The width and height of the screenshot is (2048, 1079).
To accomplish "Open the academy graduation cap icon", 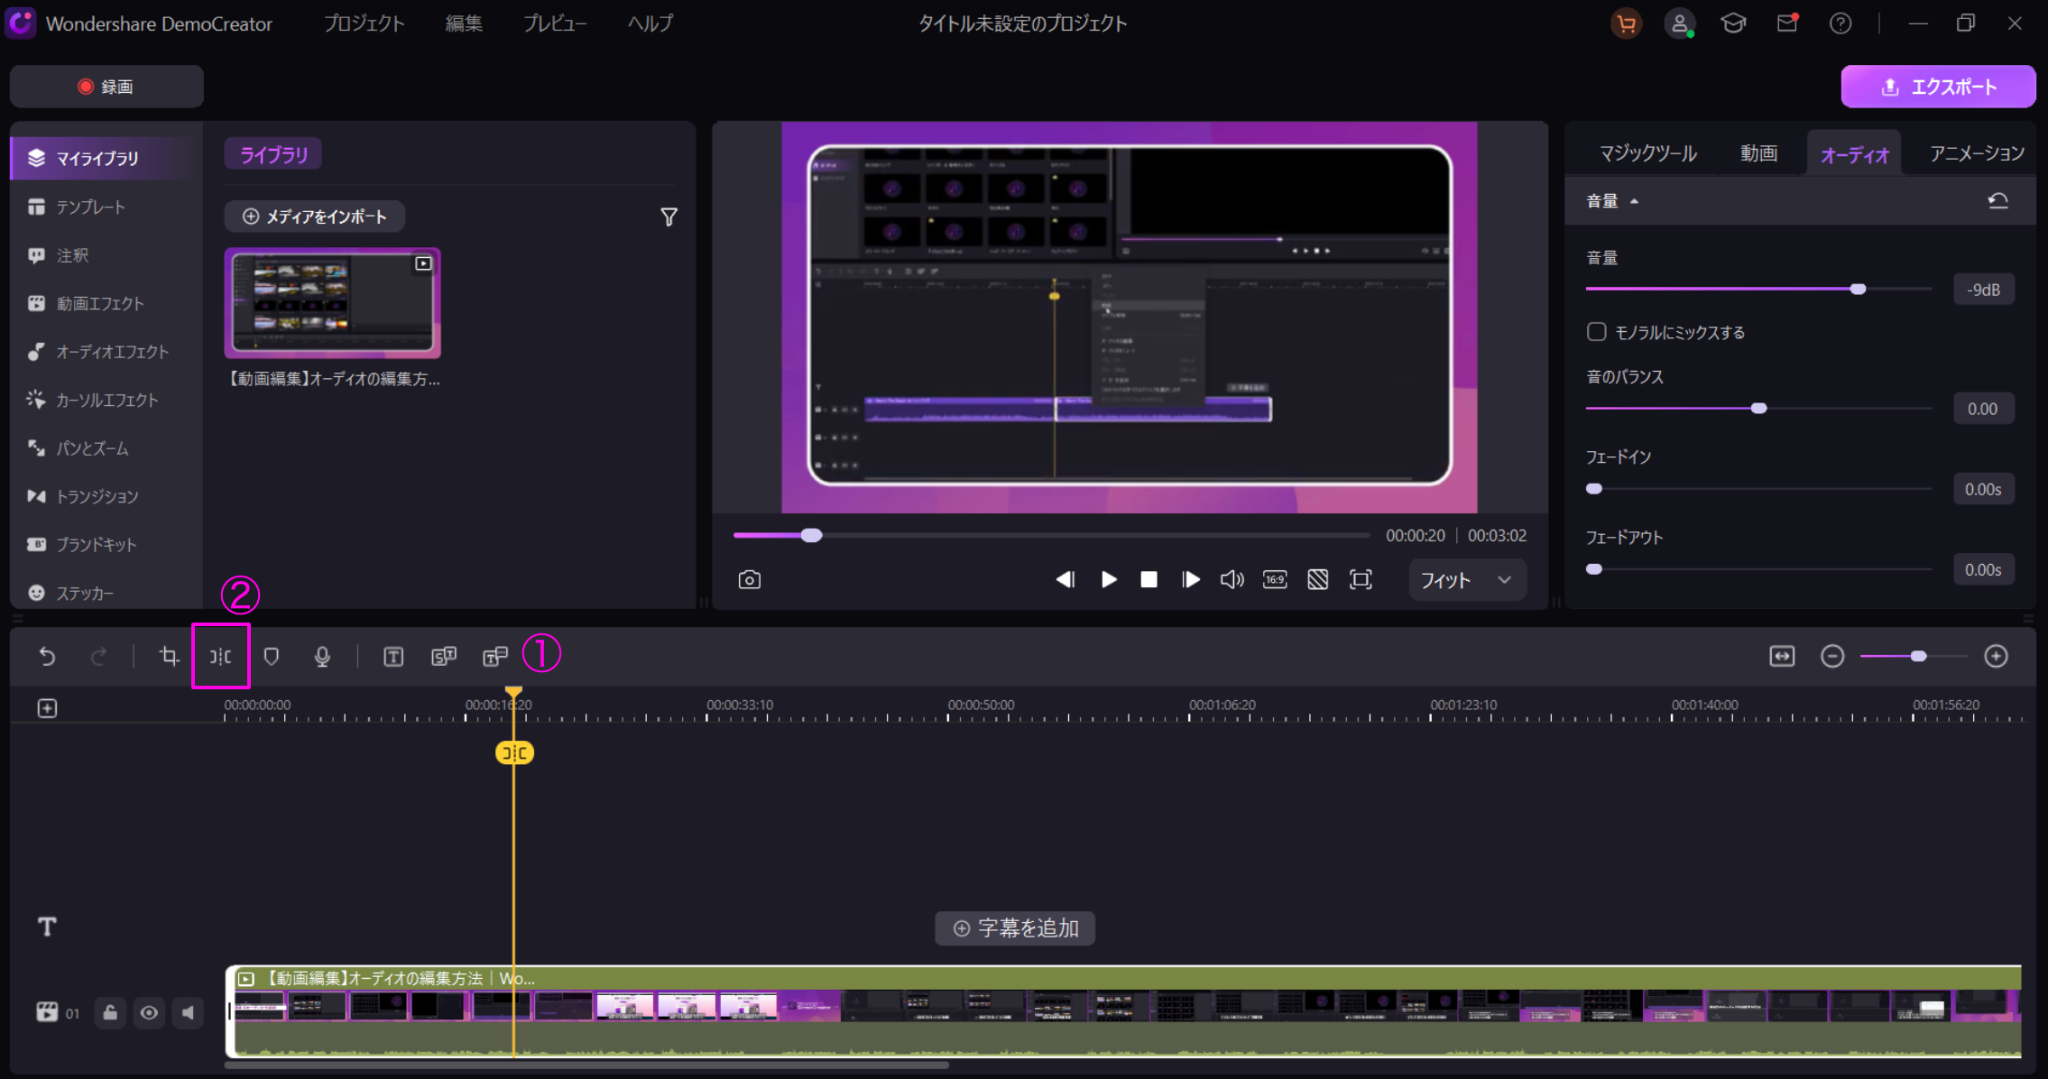I will coord(1733,23).
